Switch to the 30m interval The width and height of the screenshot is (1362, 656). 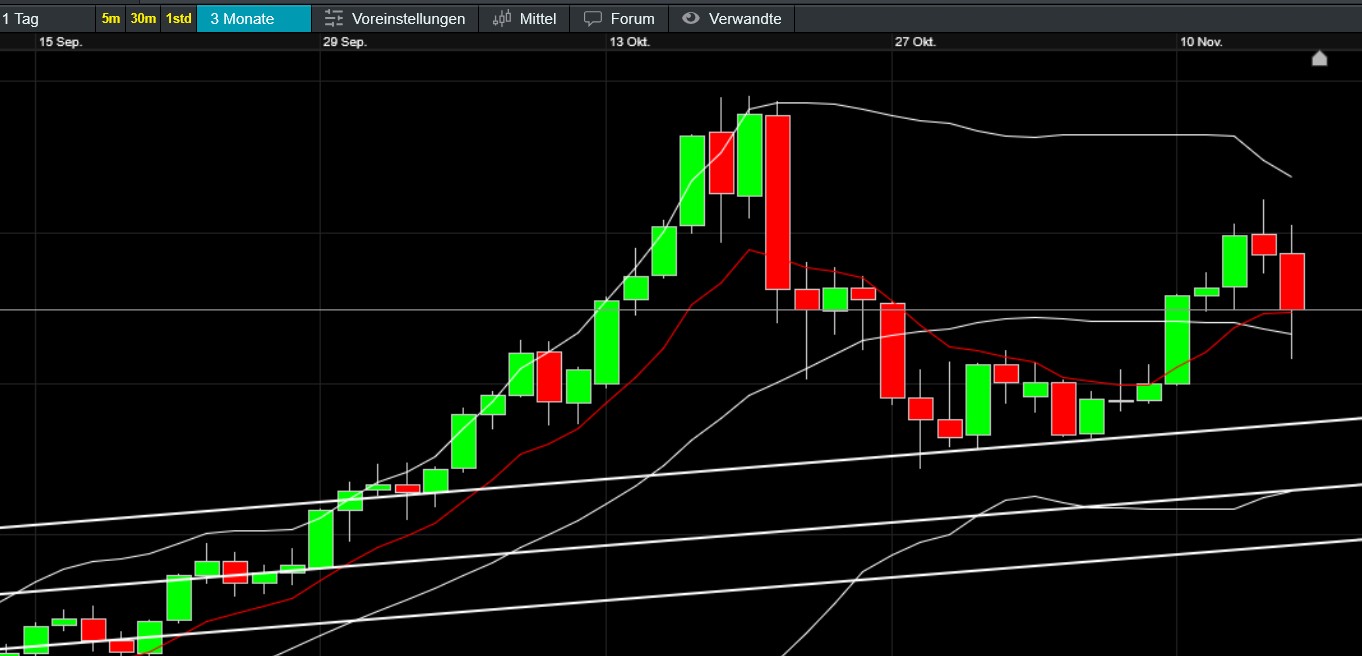(143, 19)
